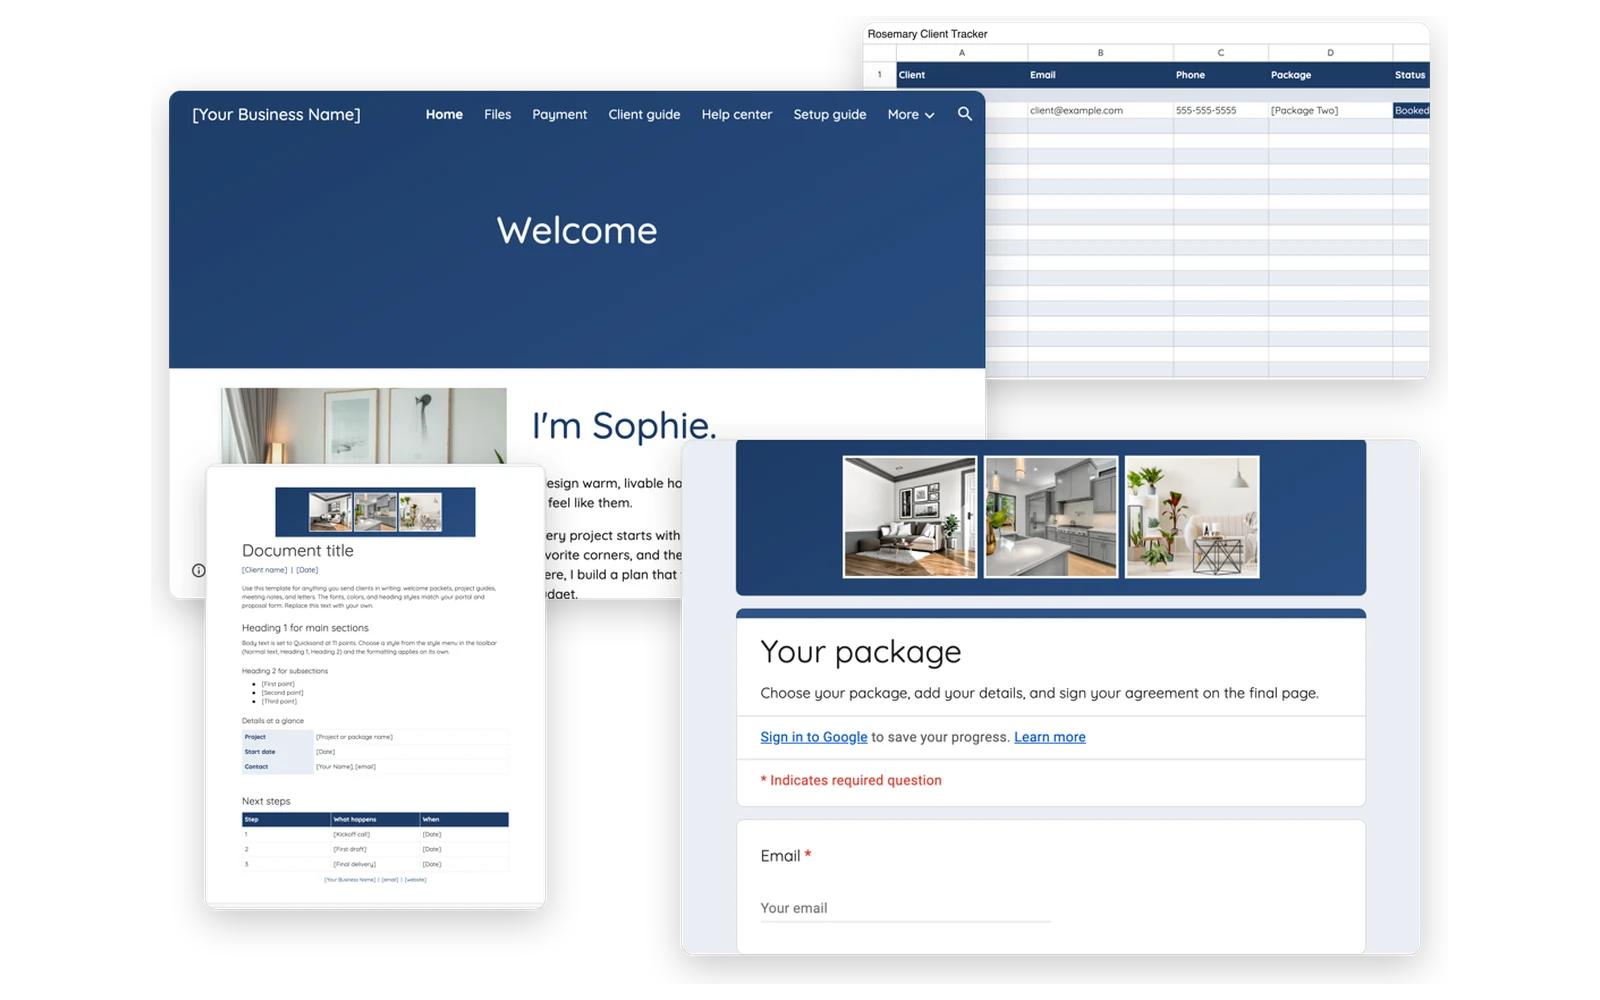Viewport: 1600px width, 1000px height.
Task: Click the interior photo beside I'm Sophie
Action: click(363, 426)
